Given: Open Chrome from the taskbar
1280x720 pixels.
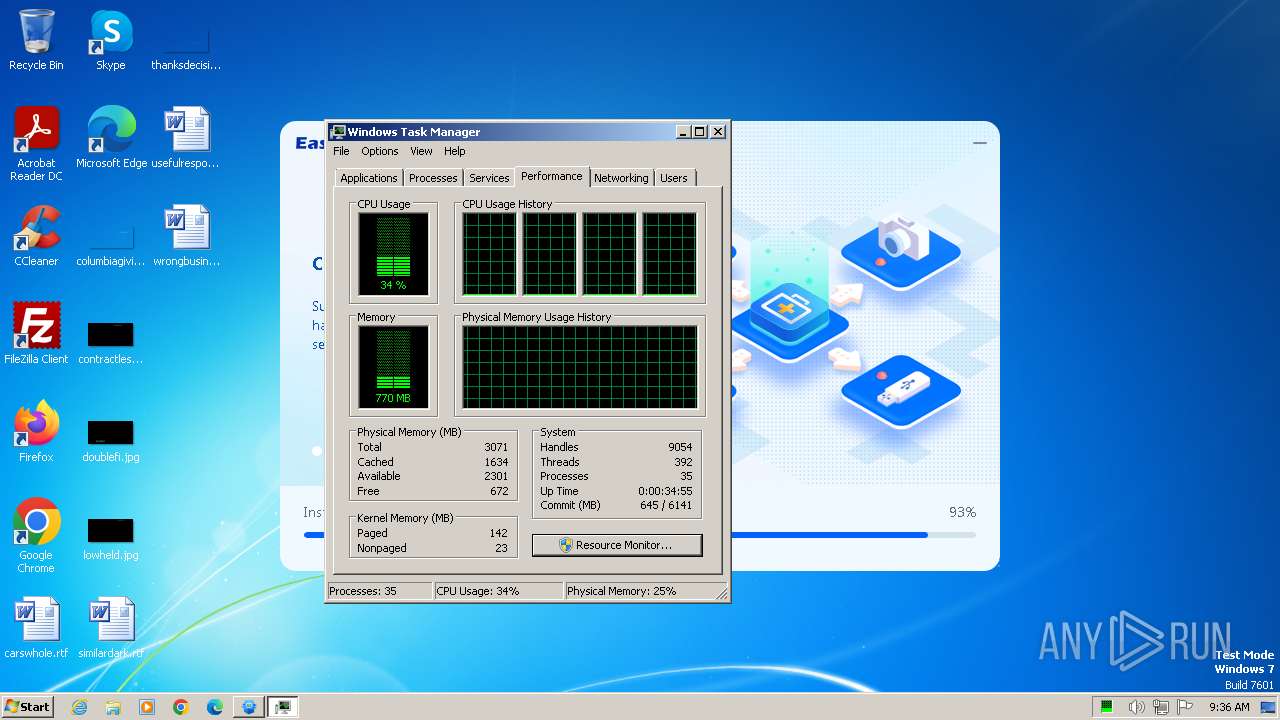Looking at the screenshot, I should coord(181,707).
